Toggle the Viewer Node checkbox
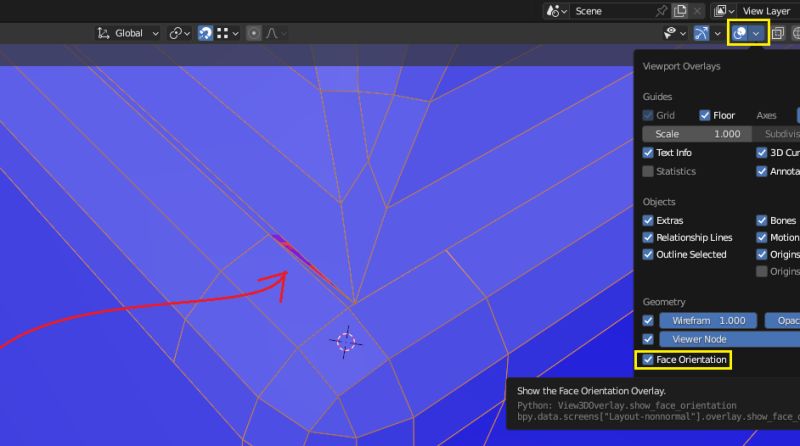The width and height of the screenshot is (800, 446). click(x=648, y=339)
